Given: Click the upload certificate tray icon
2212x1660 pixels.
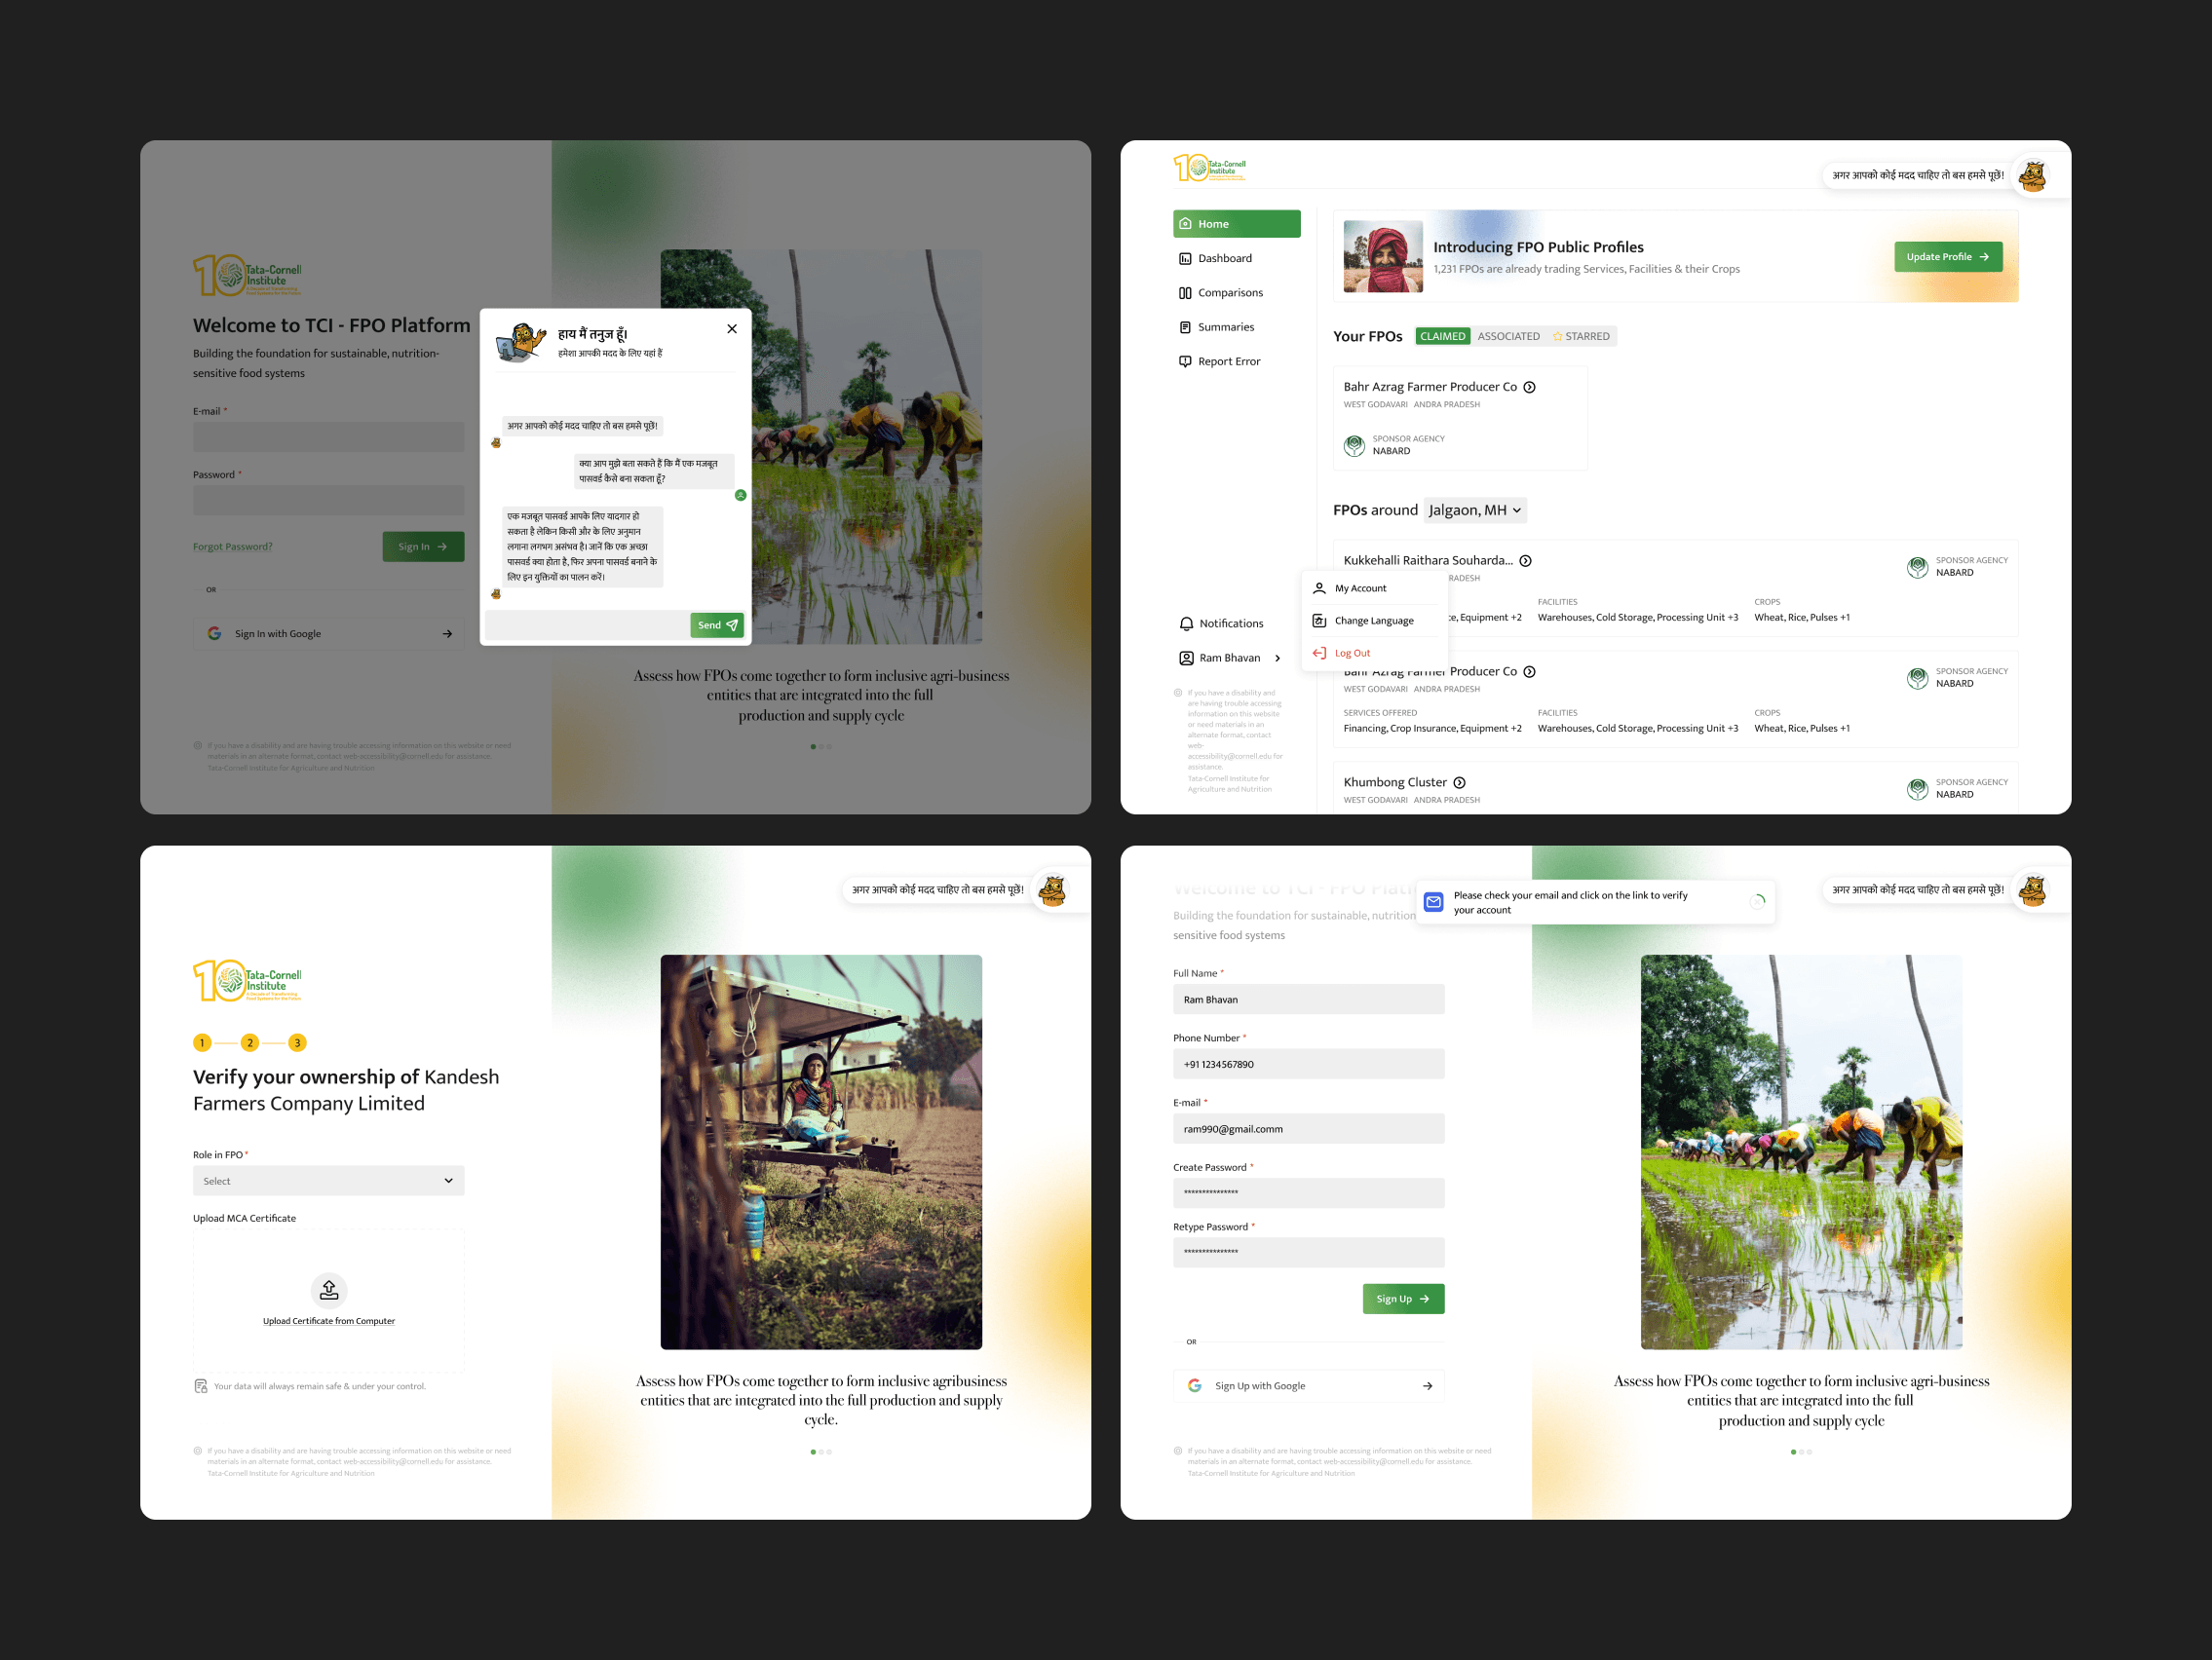Looking at the screenshot, I should [x=329, y=1290].
